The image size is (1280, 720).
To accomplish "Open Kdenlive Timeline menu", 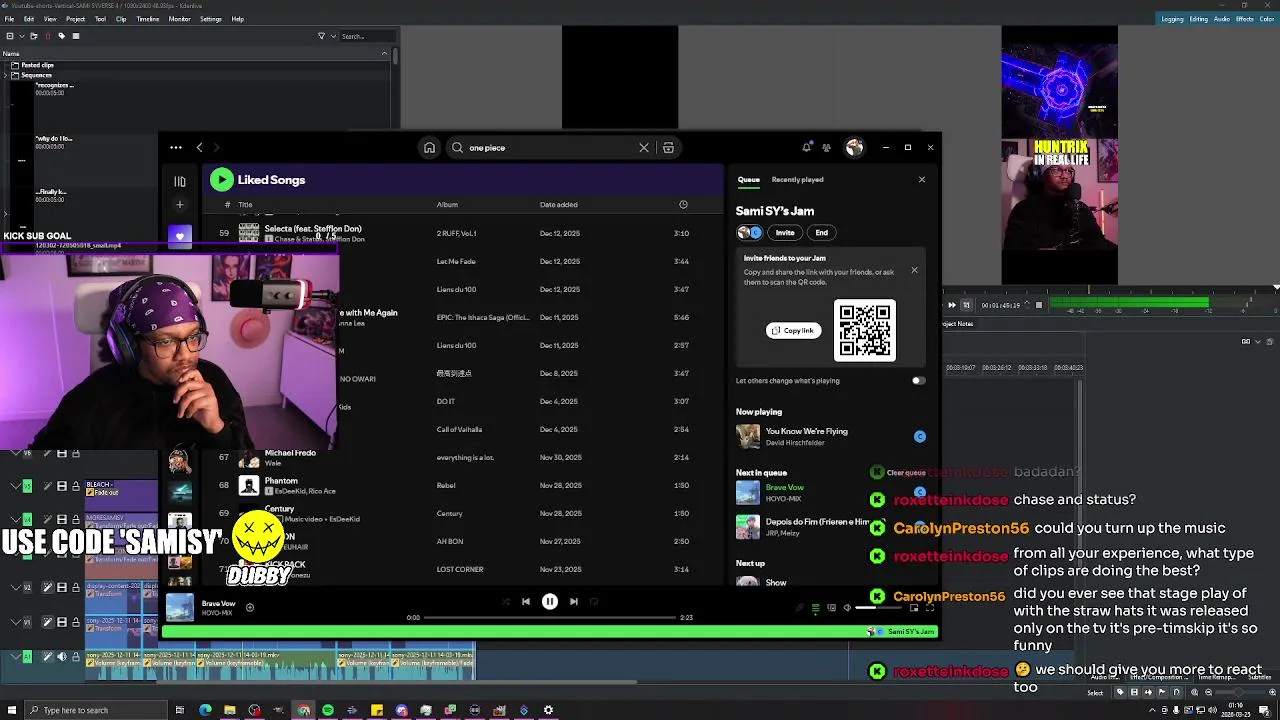I will (148, 19).
